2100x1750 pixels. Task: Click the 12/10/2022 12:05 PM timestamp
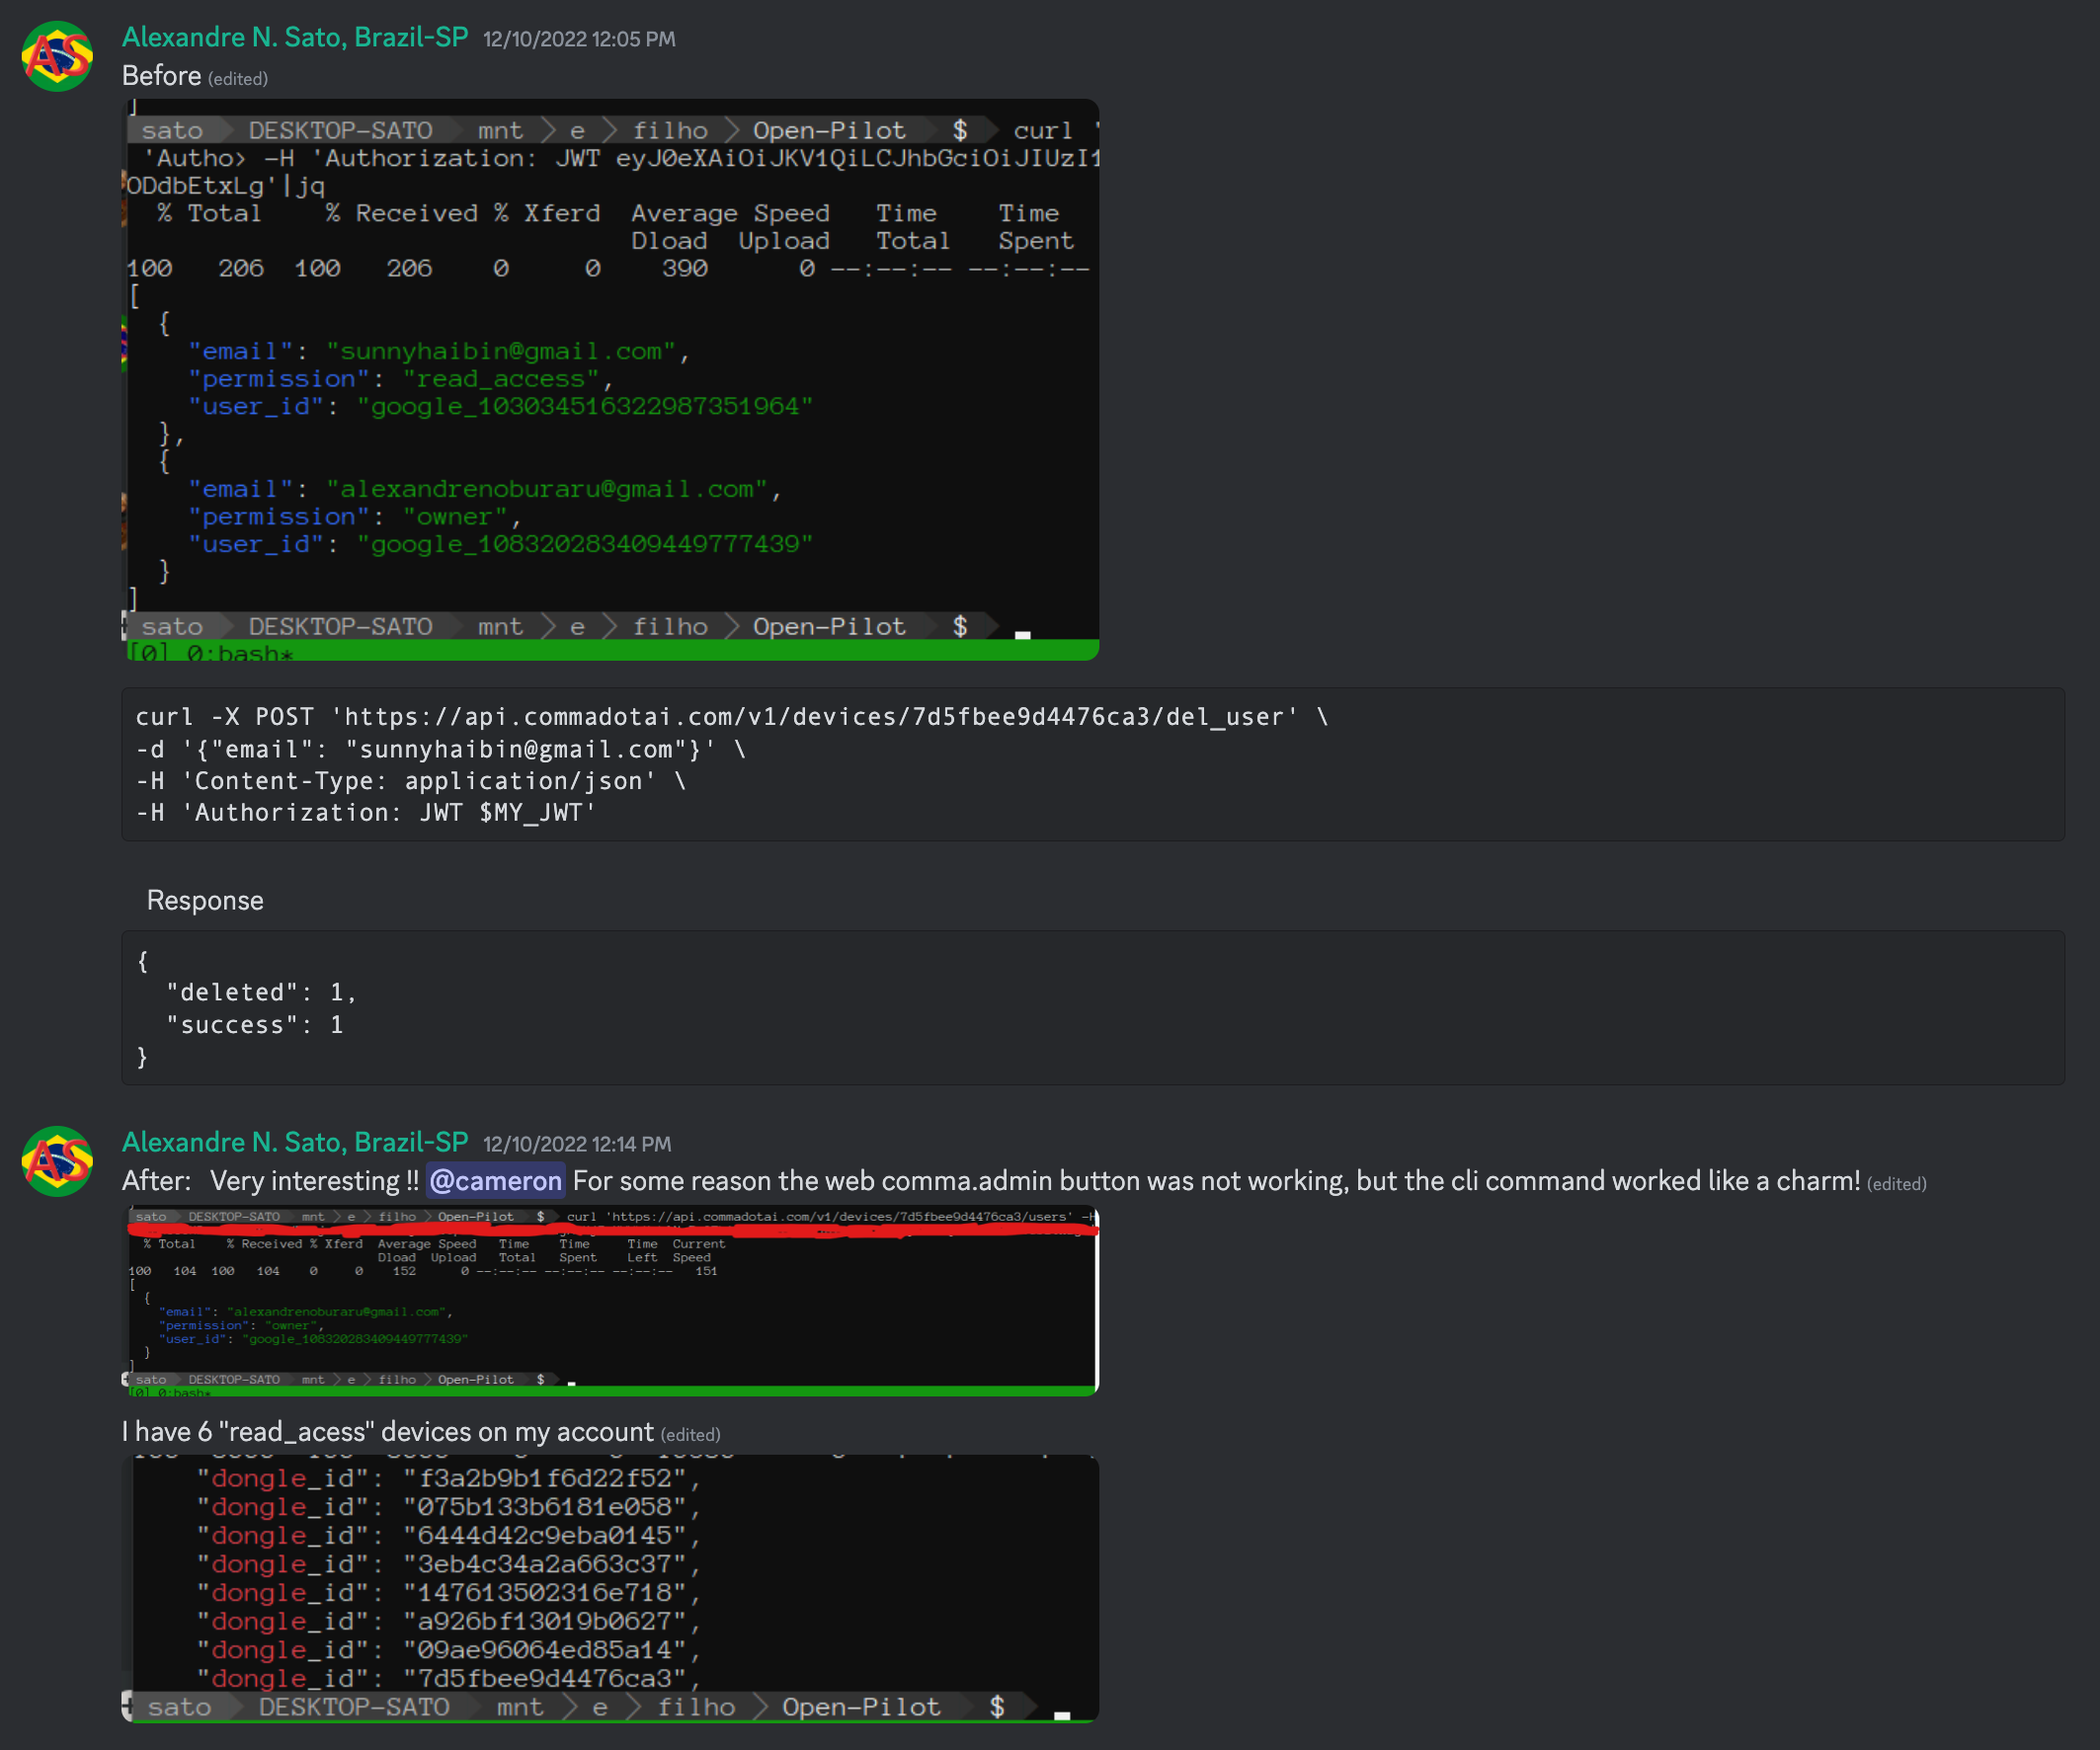579,39
